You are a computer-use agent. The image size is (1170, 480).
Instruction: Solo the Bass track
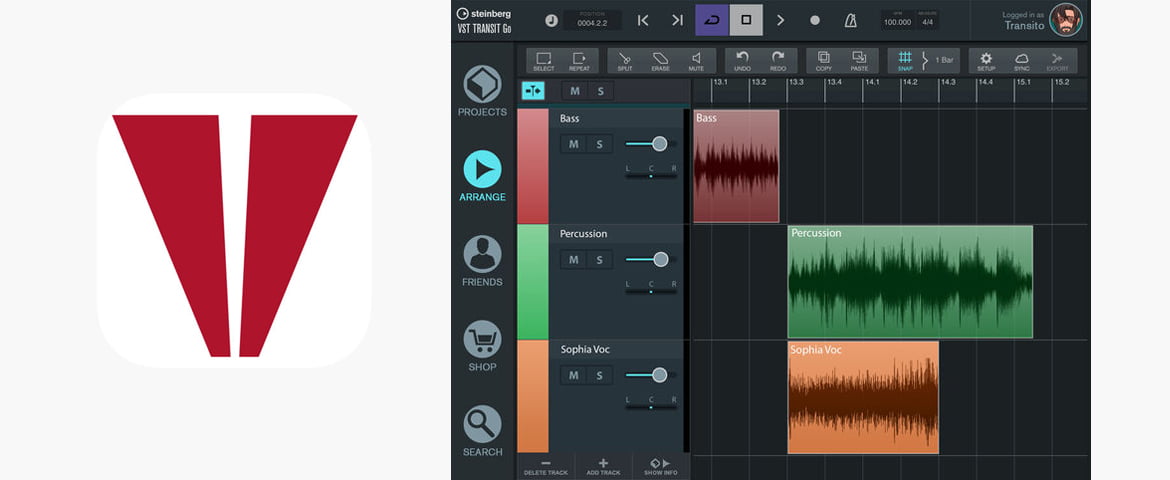[x=599, y=144]
